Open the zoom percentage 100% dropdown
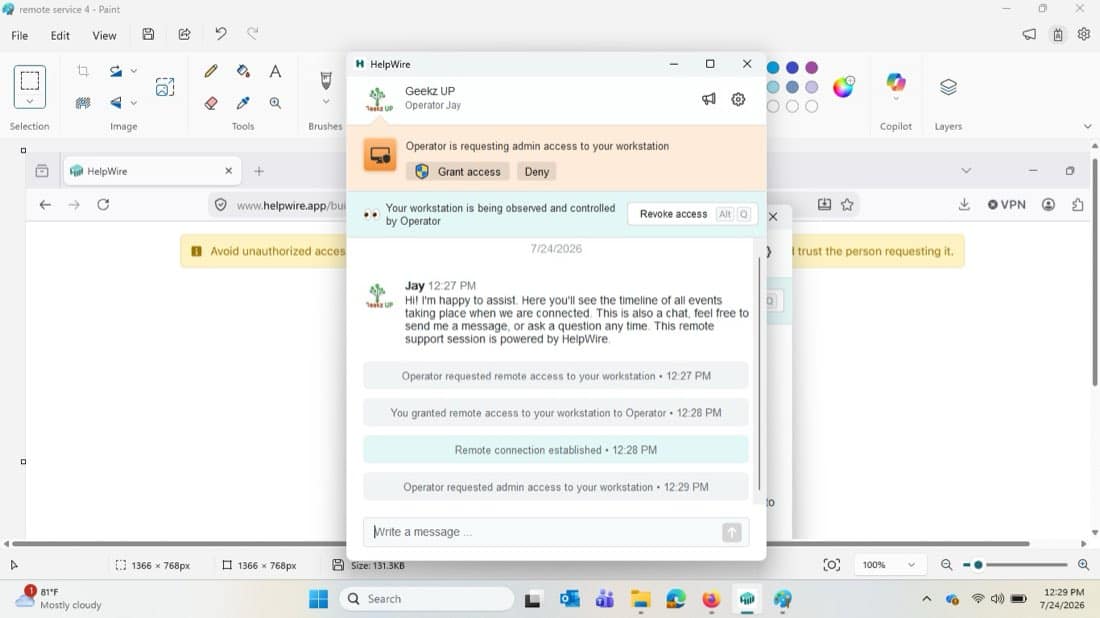Screen dimensions: 1100x618 [888, 565]
